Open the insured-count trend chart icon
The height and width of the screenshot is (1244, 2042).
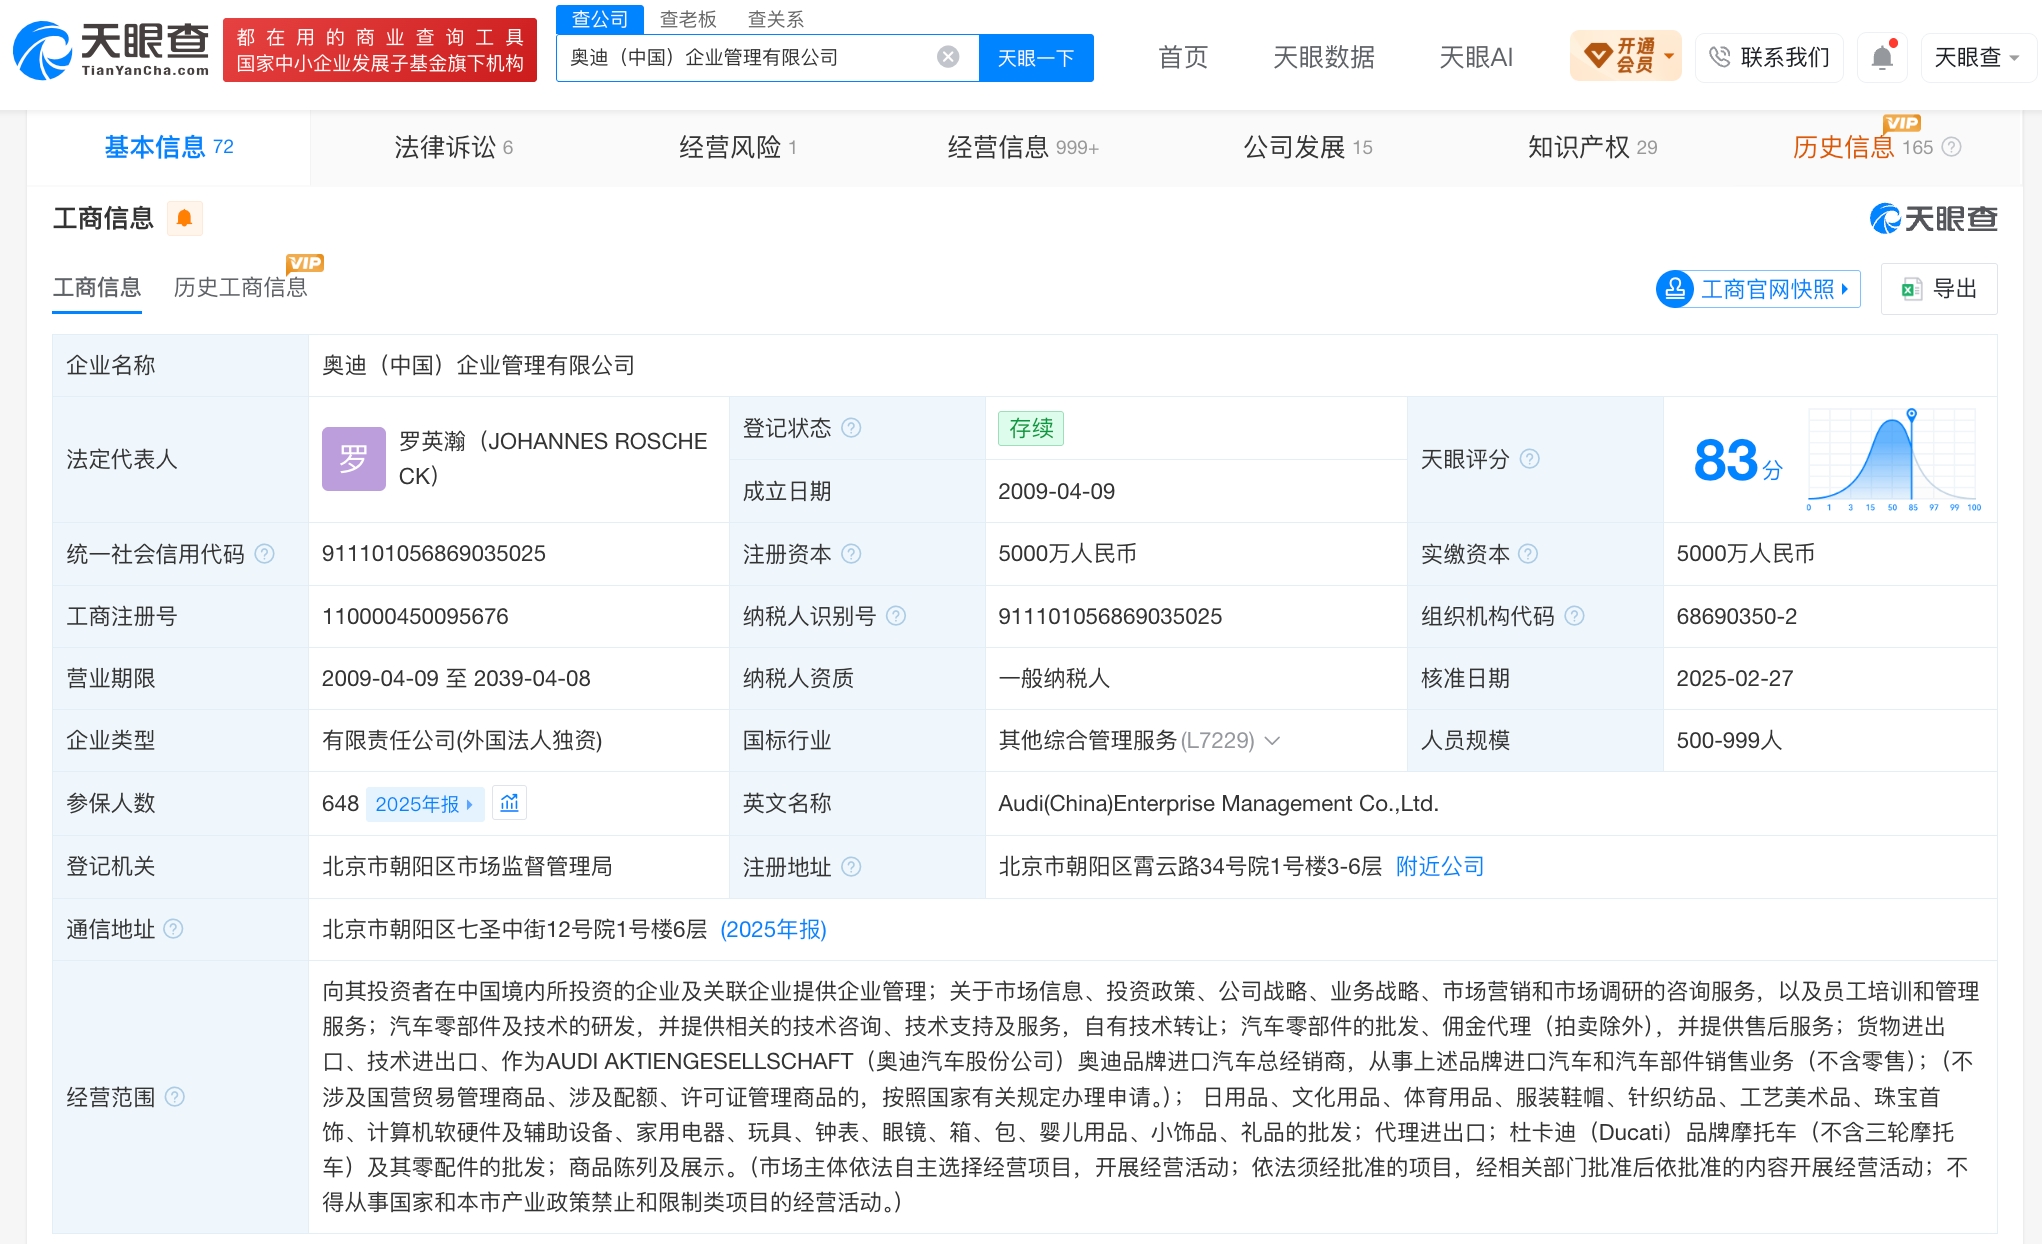pyautogui.click(x=510, y=803)
